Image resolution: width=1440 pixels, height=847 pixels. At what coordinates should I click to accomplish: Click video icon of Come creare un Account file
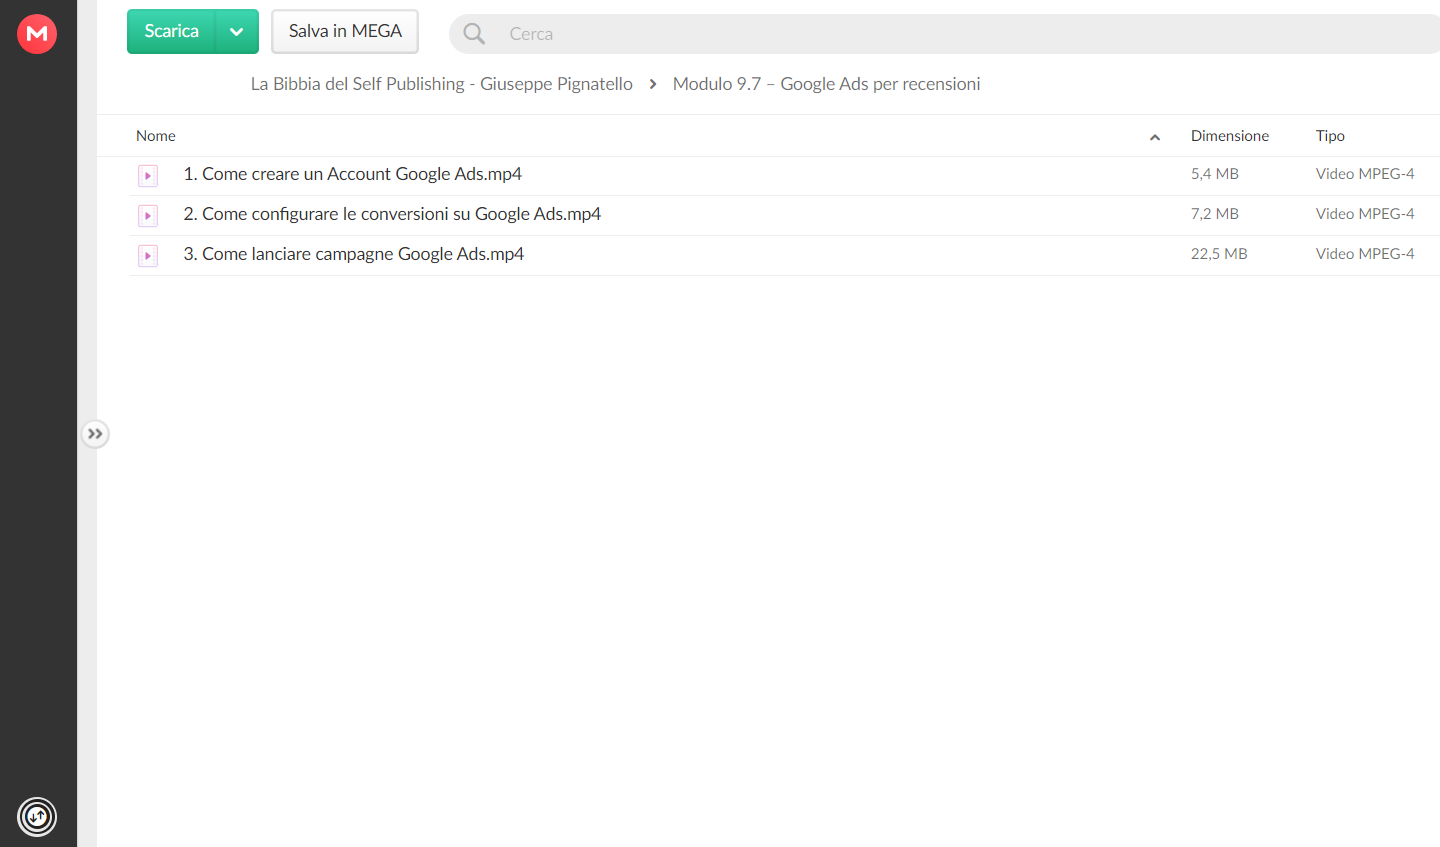point(148,176)
